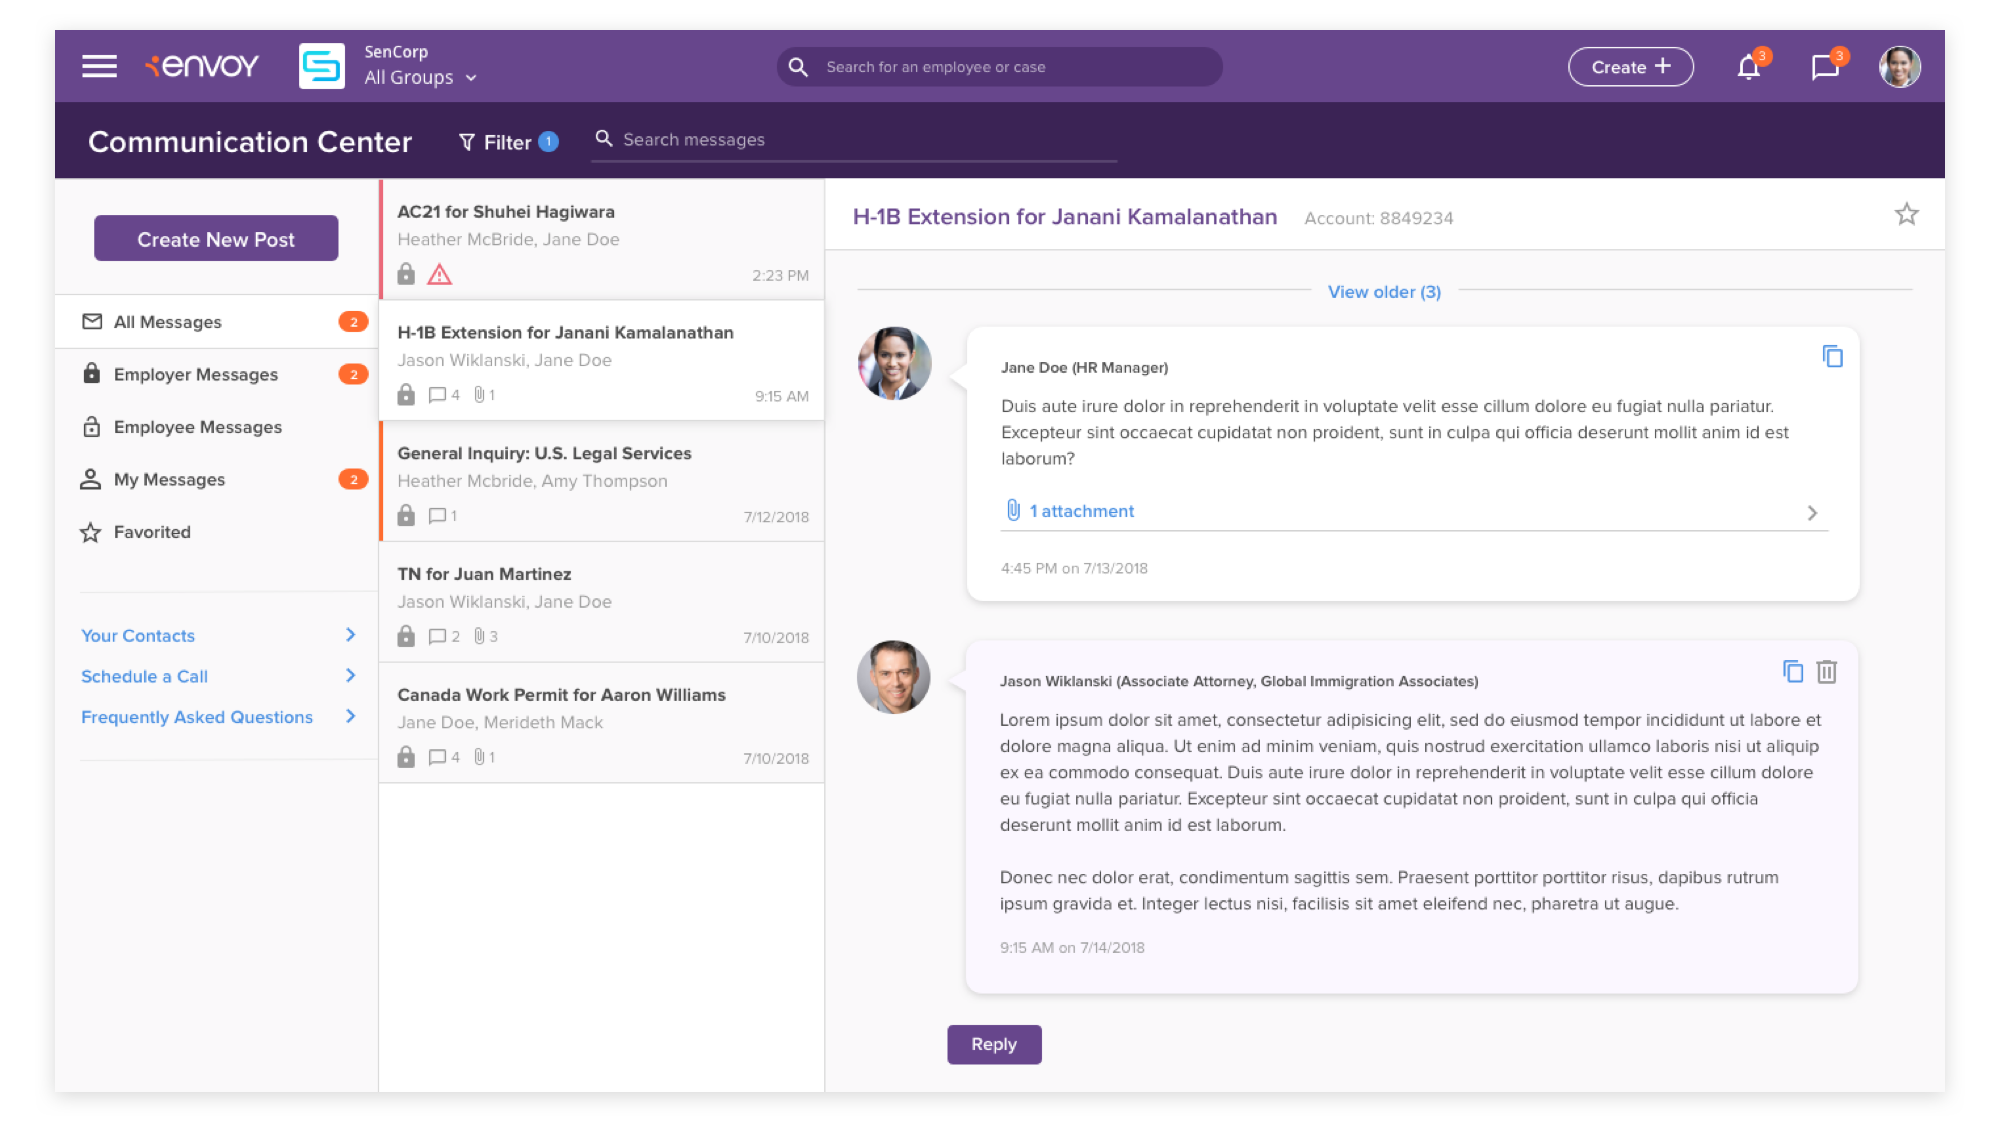2000x1139 pixels.
Task: Click lock icon on Canada Work Permit thread
Action: point(406,756)
